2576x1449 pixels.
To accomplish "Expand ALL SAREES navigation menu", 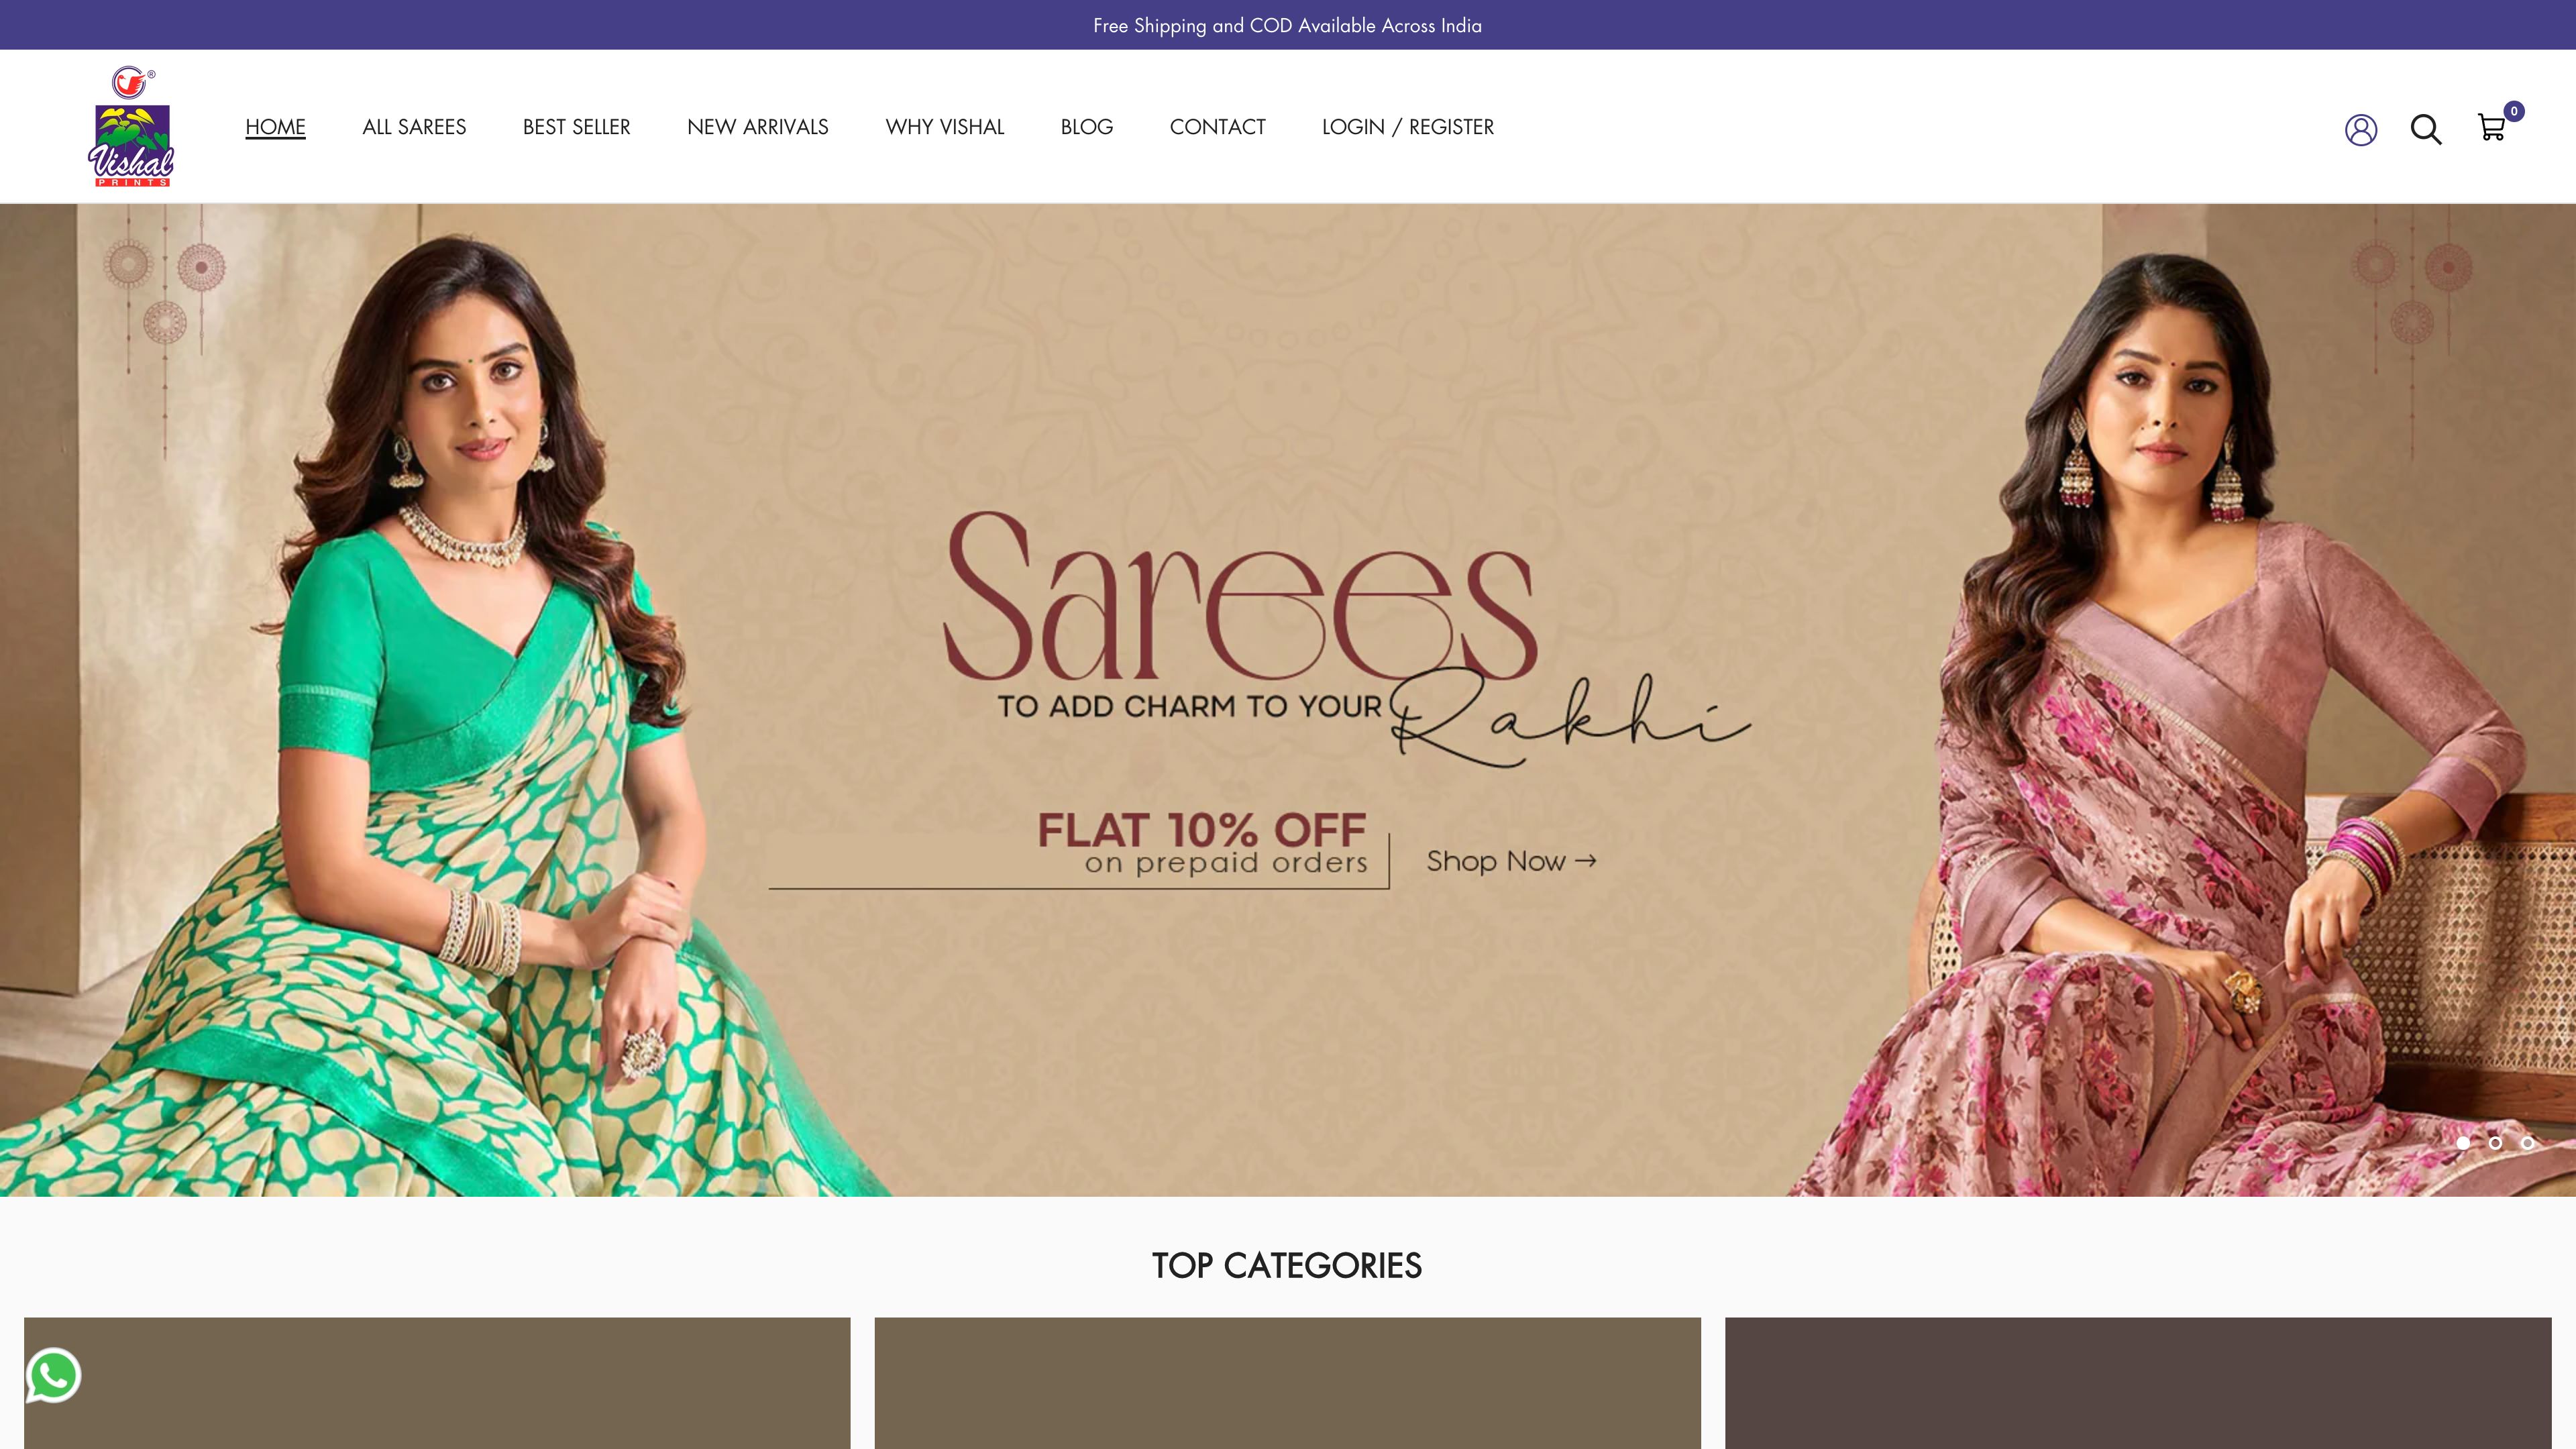I will tap(414, 125).
